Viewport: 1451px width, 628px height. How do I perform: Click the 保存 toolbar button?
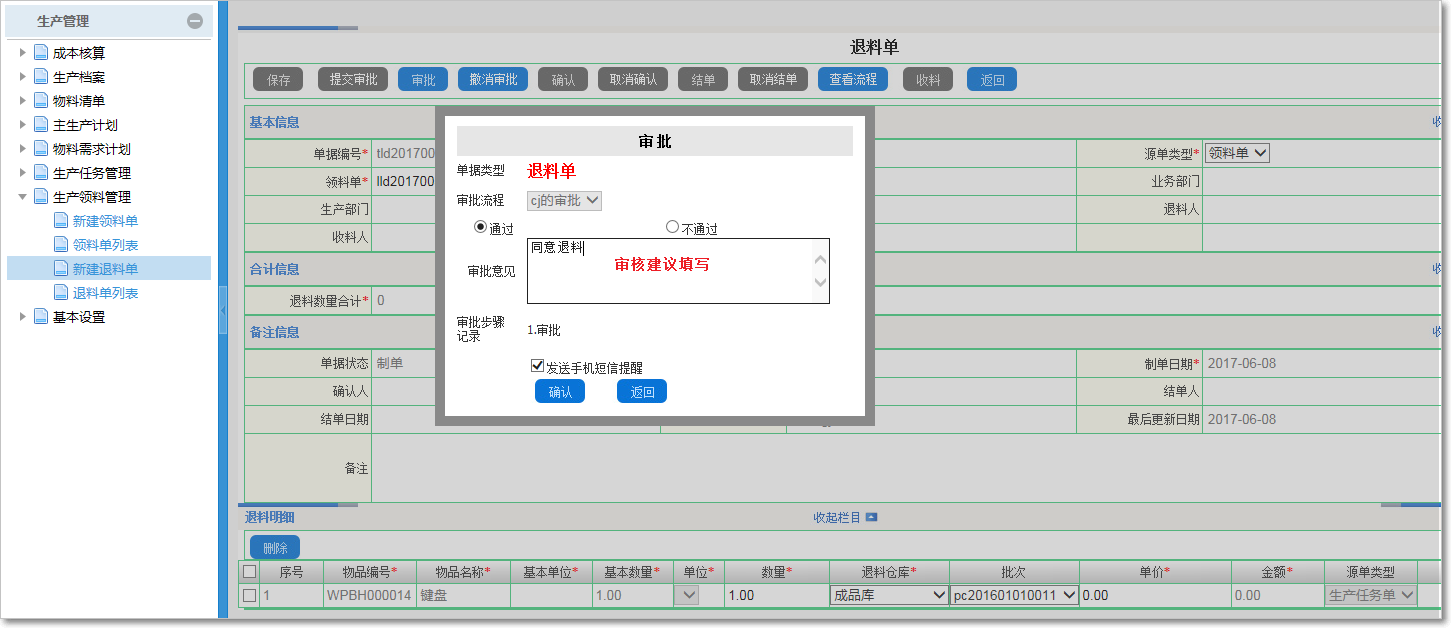pos(277,79)
